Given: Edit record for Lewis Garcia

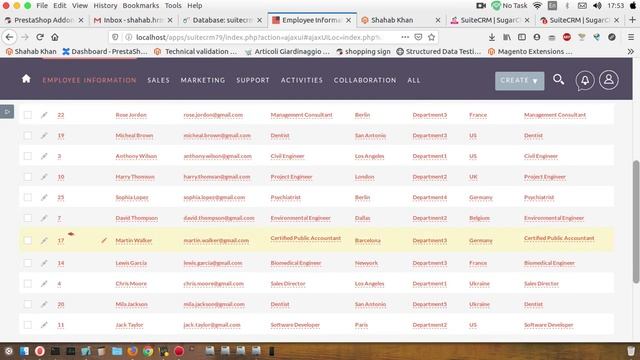Looking at the screenshot, I should [x=44, y=263].
